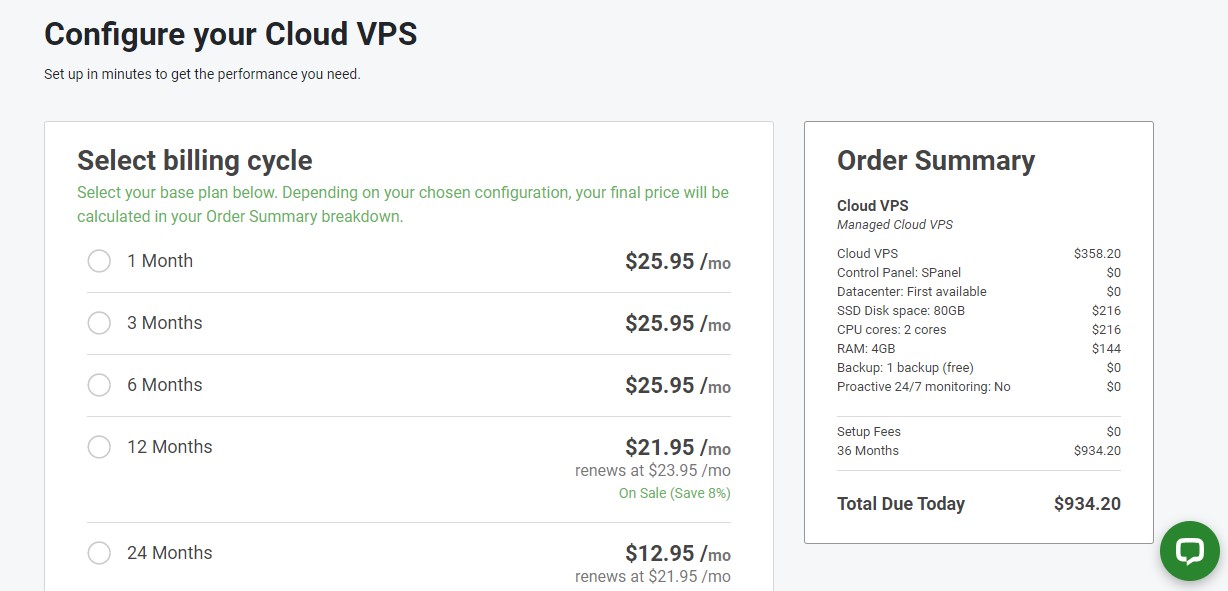Select the 24 Months radio button

(99, 553)
